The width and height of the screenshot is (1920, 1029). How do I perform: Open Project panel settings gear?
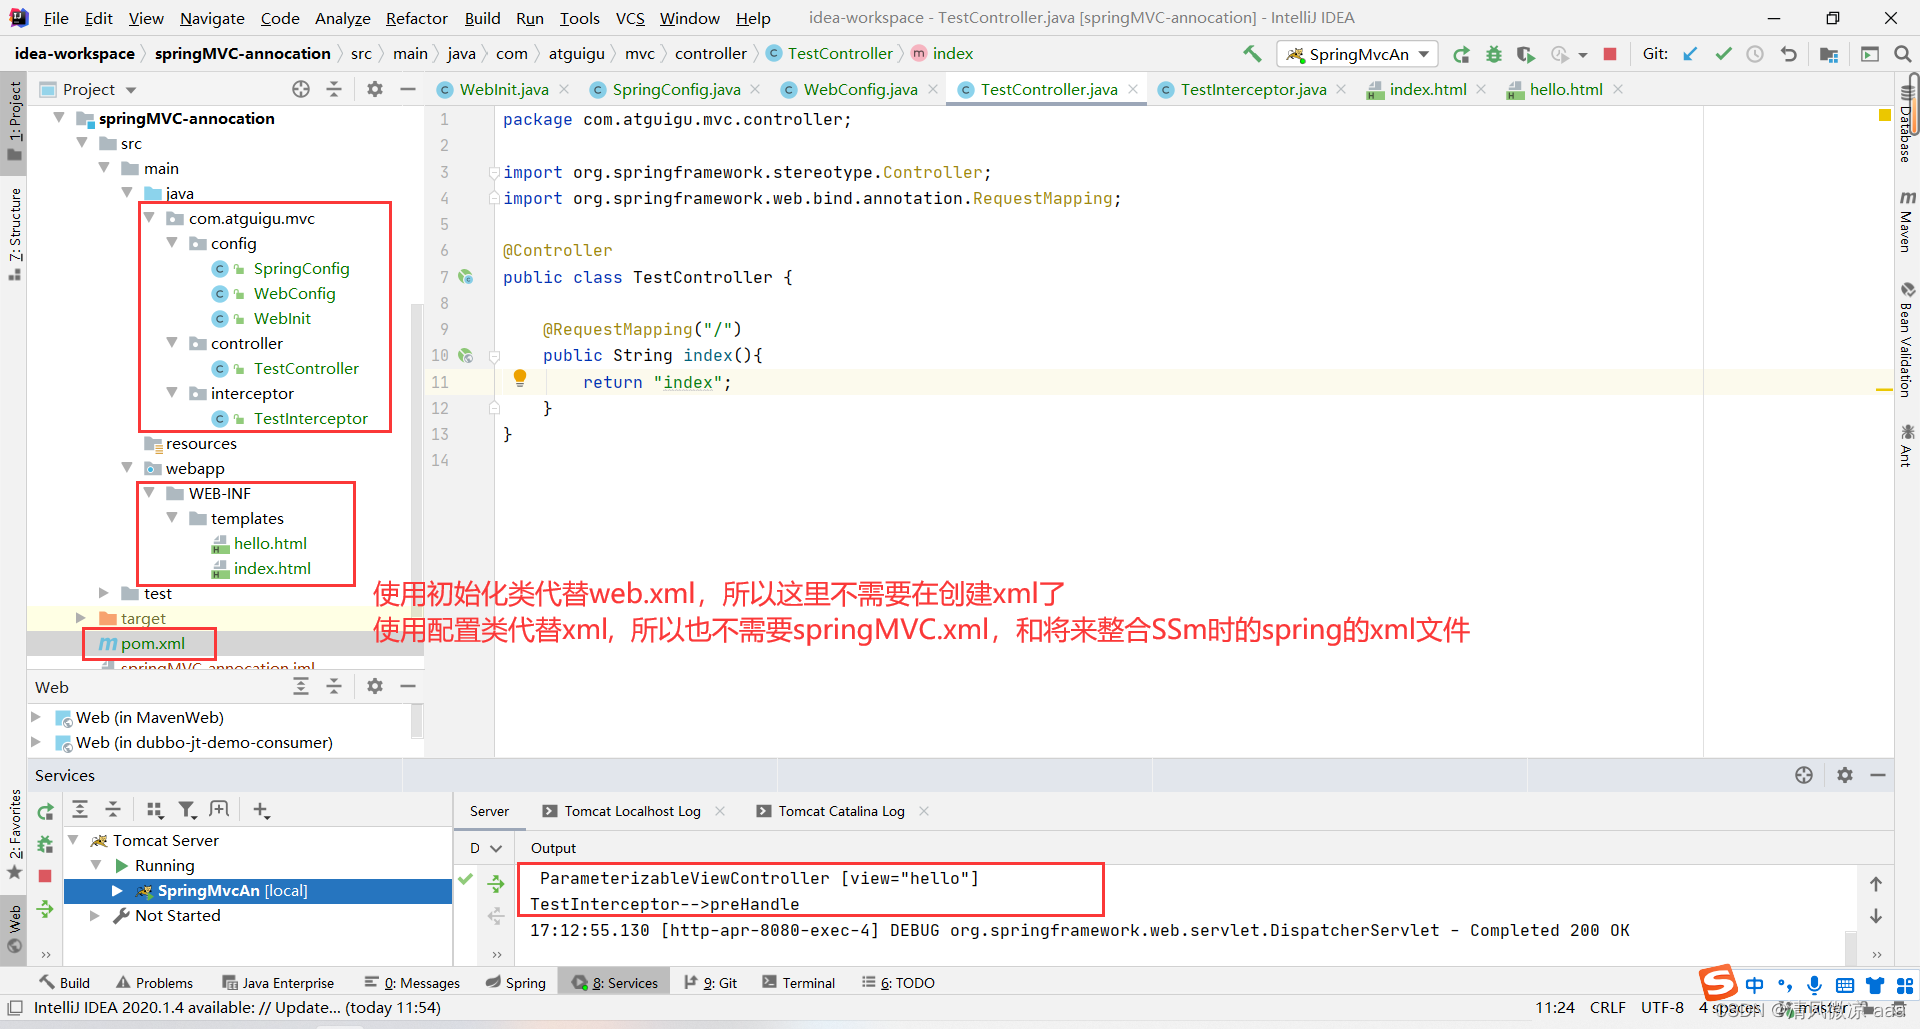(x=375, y=89)
